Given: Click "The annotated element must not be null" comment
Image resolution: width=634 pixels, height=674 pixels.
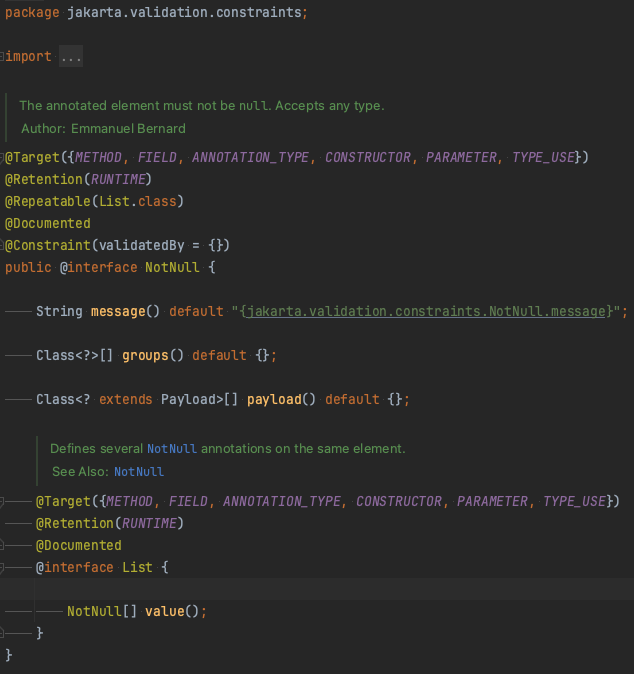Looking at the screenshot, I should click(202, 106).
